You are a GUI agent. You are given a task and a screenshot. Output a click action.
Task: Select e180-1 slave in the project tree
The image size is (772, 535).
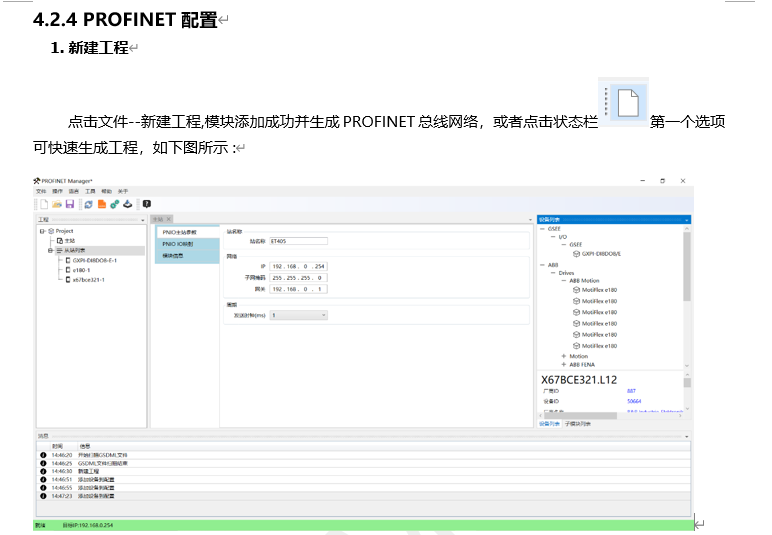[81, 270]
